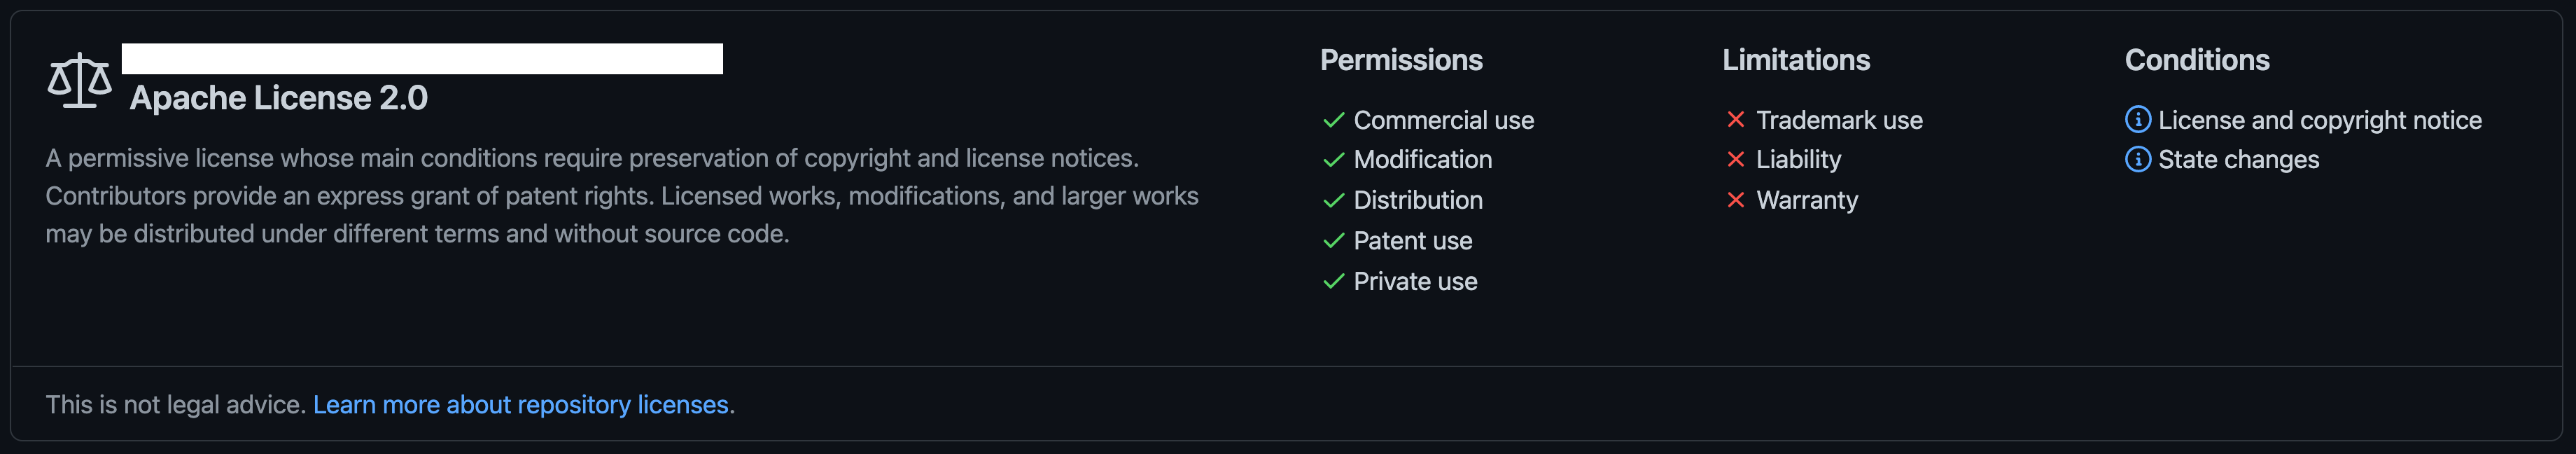This screenshot has width=2576, height=454.
Task: Click the Commercial use checkmark icon
Action: [1333, 120]
